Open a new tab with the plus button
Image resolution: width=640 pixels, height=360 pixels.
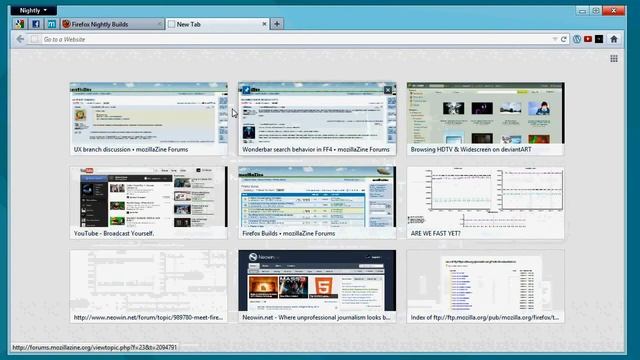click(x=277, y=24)
